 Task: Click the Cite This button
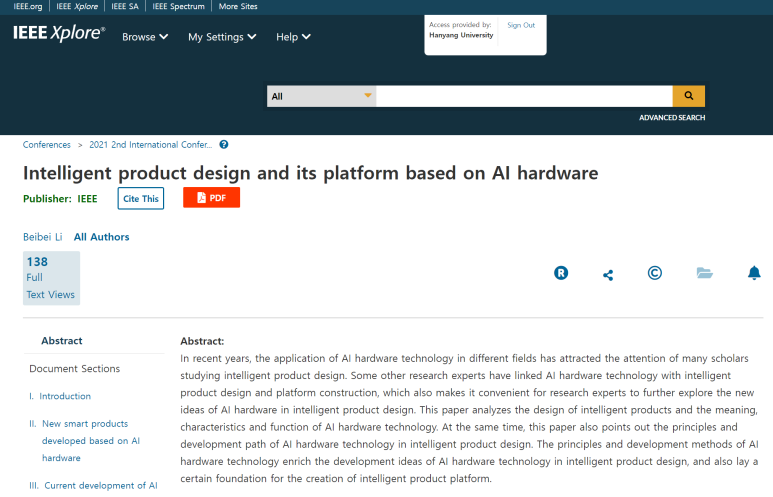(x=141, y=198)
